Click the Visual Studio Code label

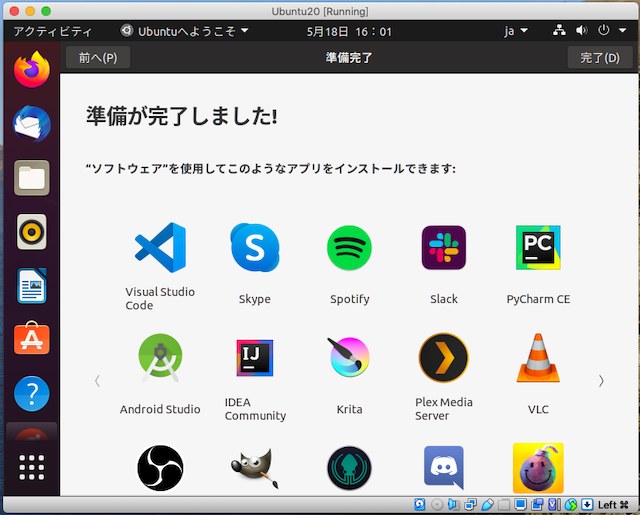tap(160, 298)
